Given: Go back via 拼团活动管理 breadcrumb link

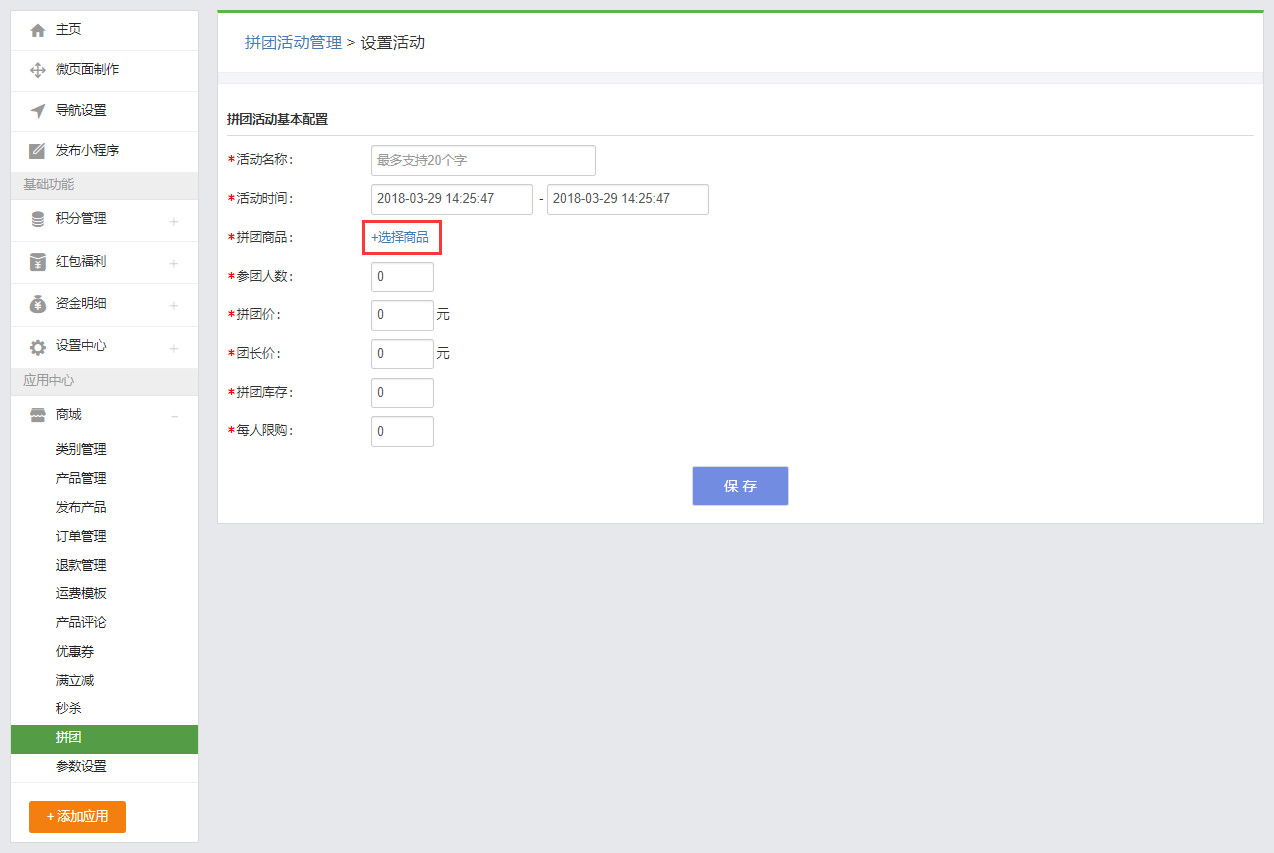Looking at the screenshot, I should 293,43.
